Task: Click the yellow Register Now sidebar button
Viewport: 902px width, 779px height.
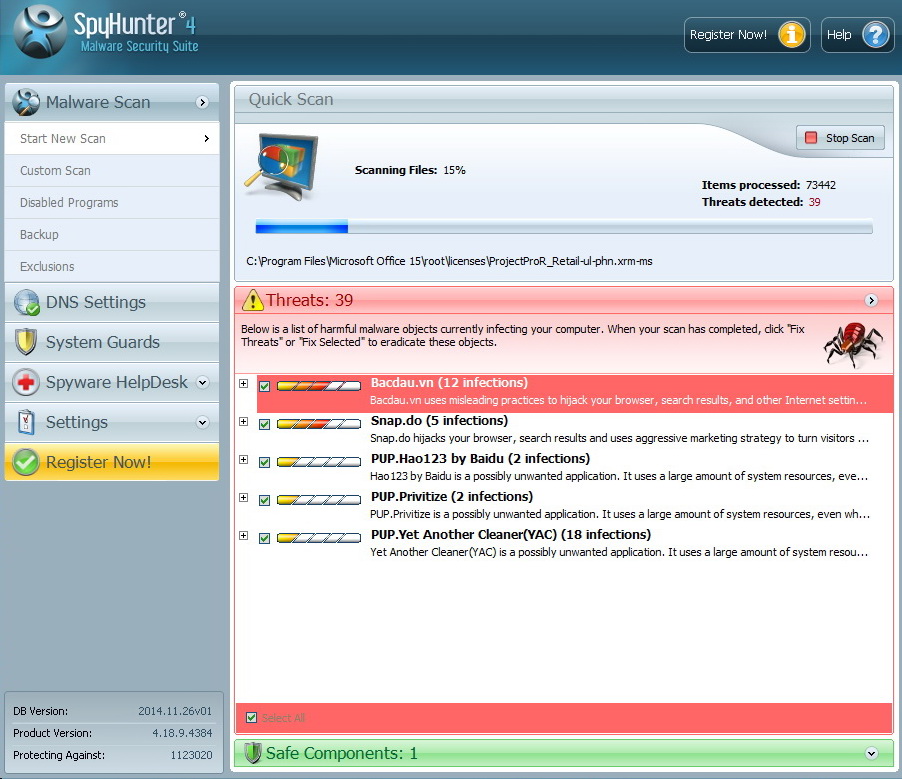Action: tap(112, 462)
